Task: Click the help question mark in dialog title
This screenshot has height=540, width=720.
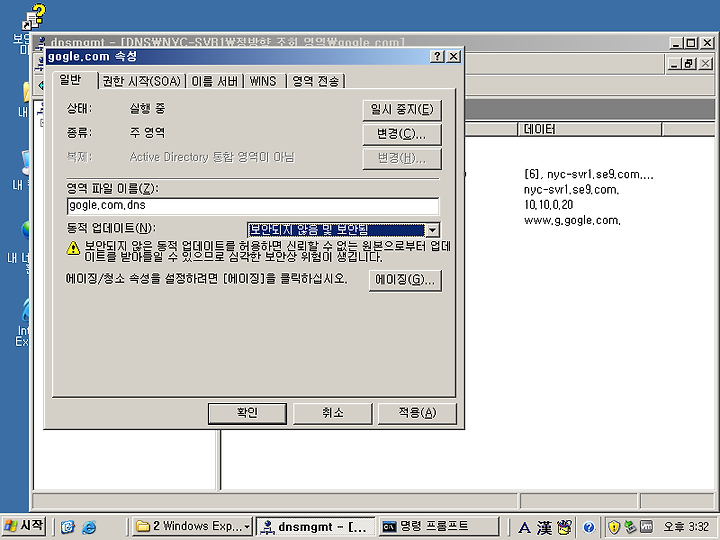Action: 437,56
